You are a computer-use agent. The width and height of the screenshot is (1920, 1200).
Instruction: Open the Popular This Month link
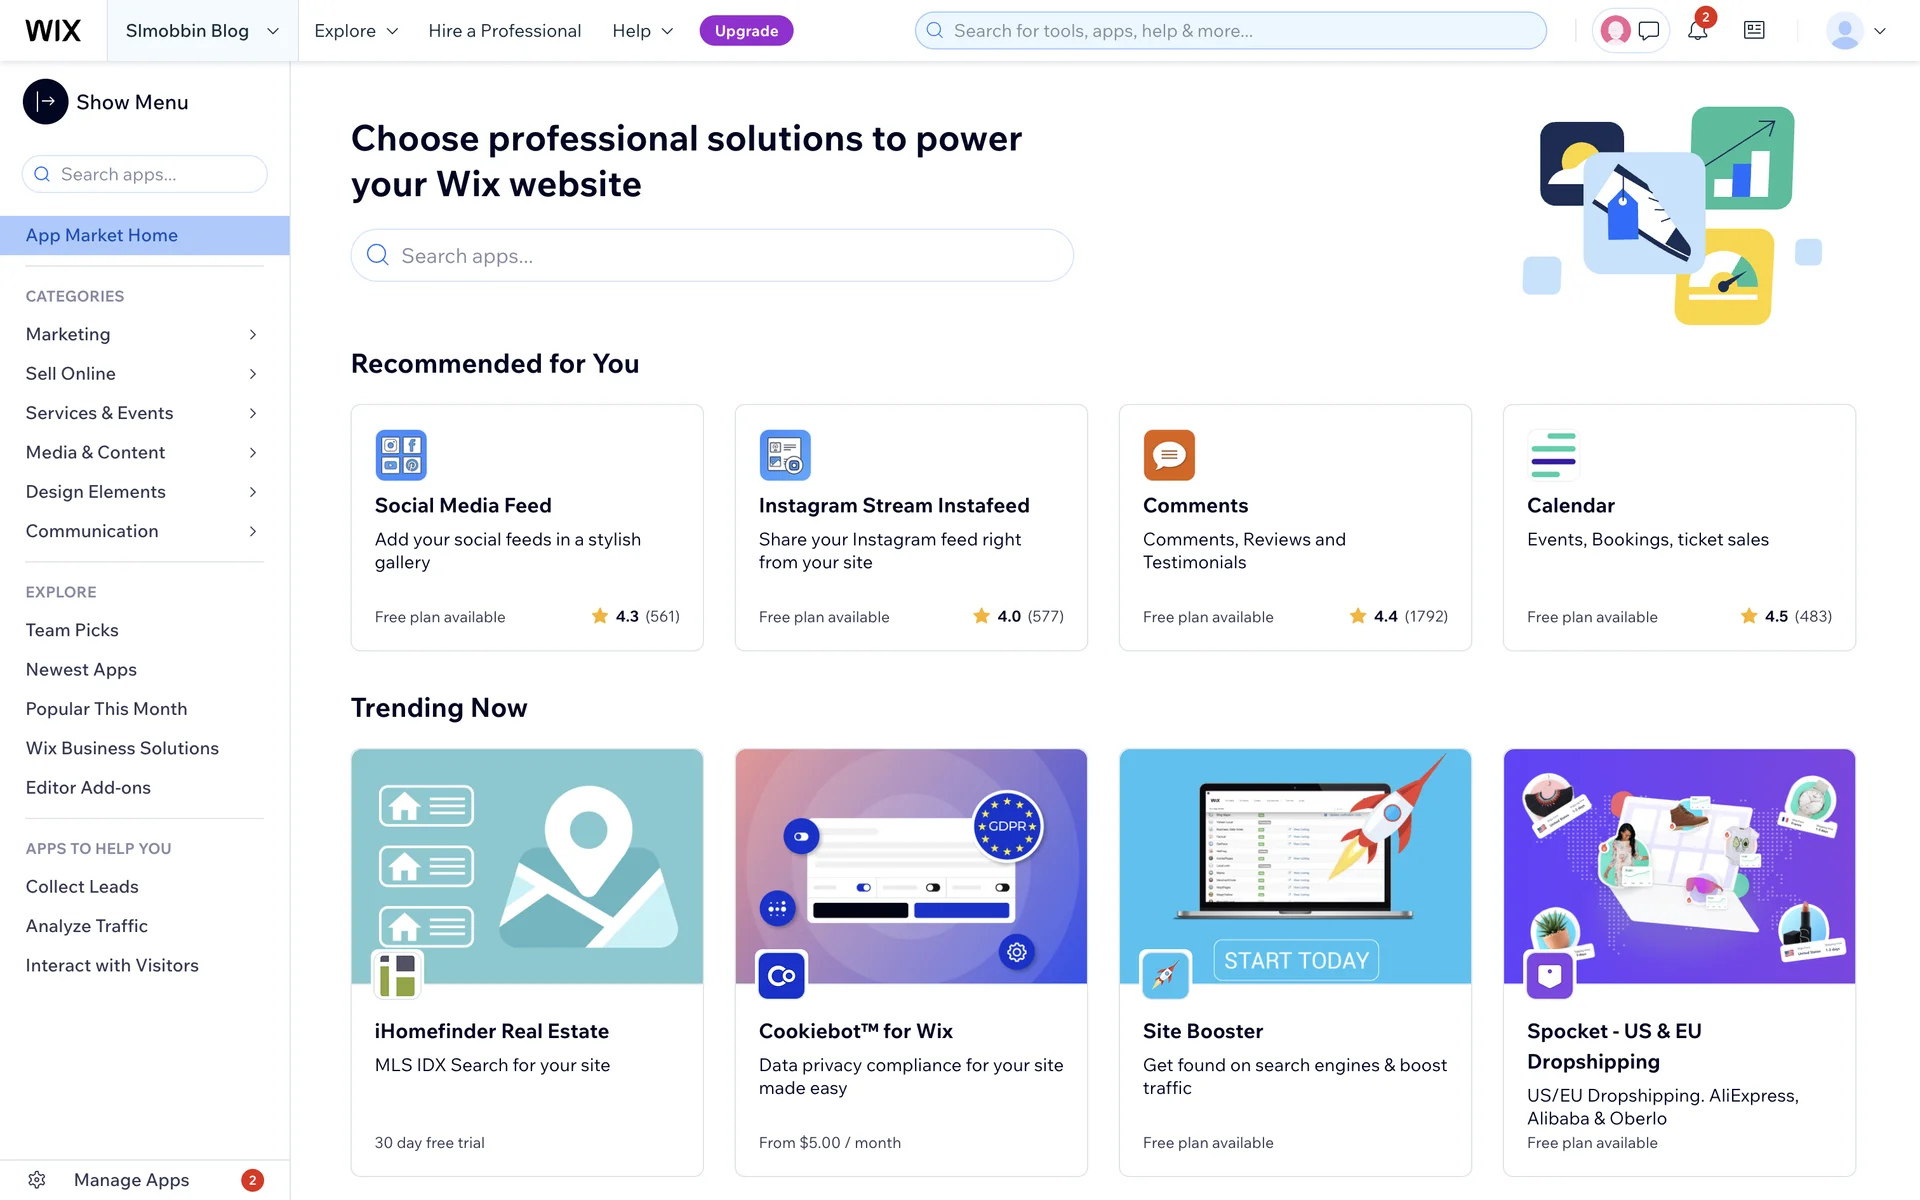pos(106,709)
